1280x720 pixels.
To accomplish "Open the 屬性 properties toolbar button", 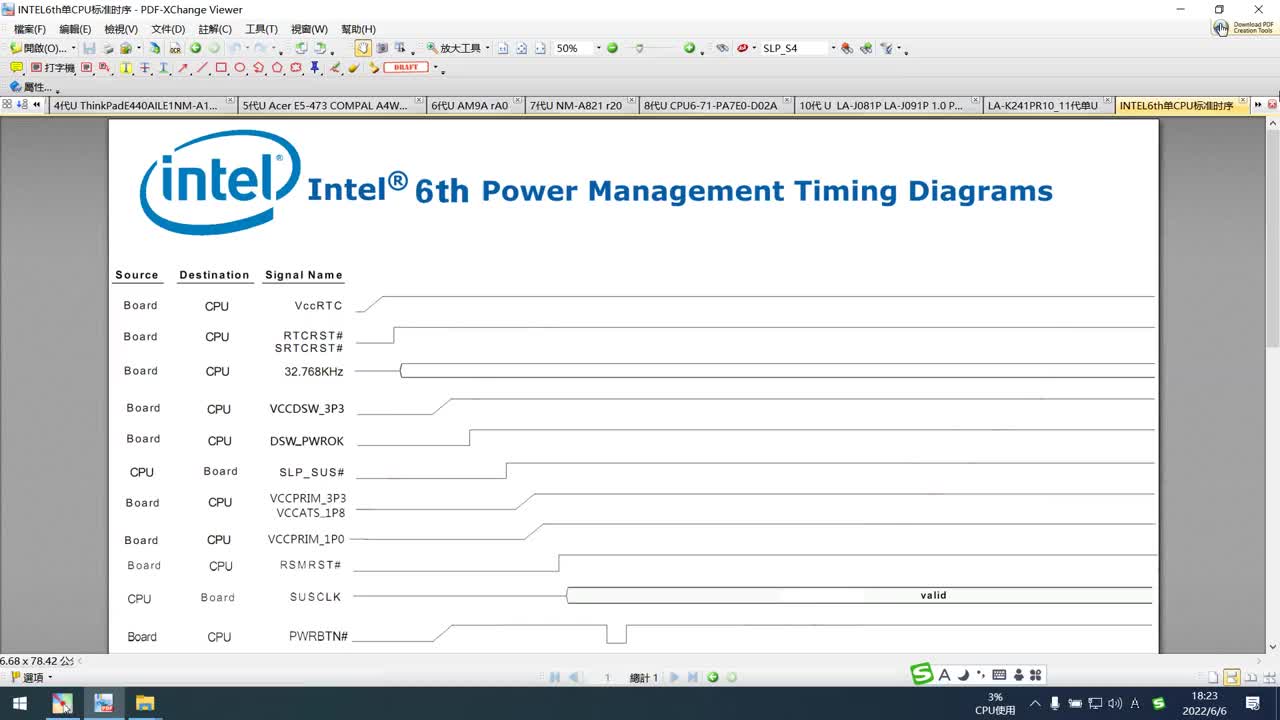I will click(30, 88).
